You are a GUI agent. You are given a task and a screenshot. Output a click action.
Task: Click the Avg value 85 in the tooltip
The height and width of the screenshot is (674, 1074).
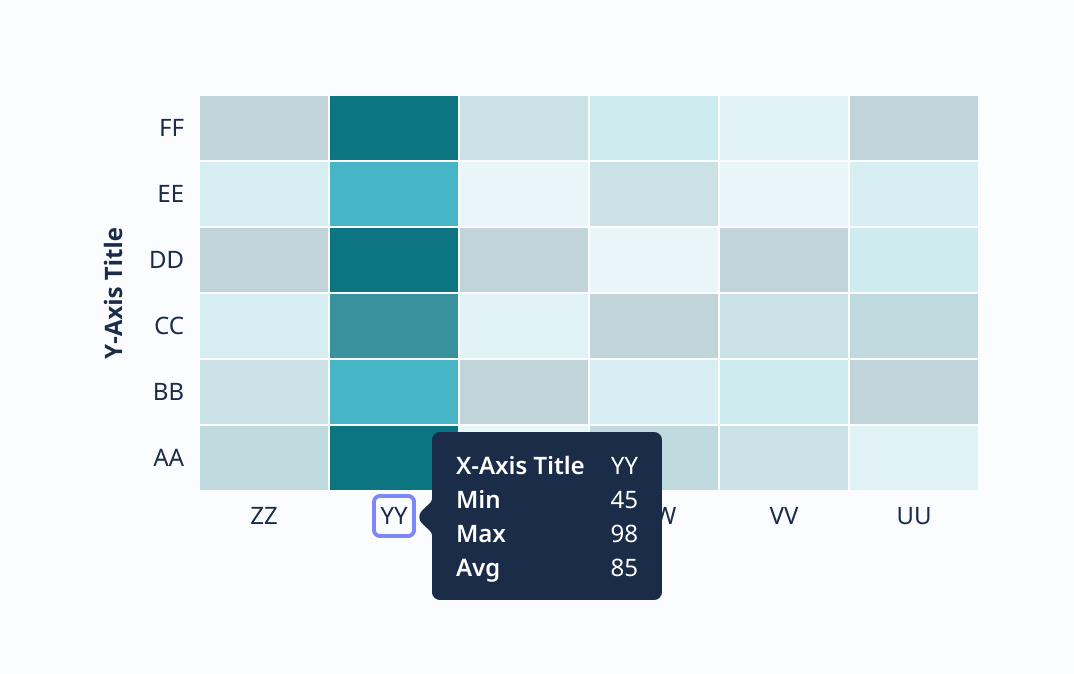(x=624, y=568)
